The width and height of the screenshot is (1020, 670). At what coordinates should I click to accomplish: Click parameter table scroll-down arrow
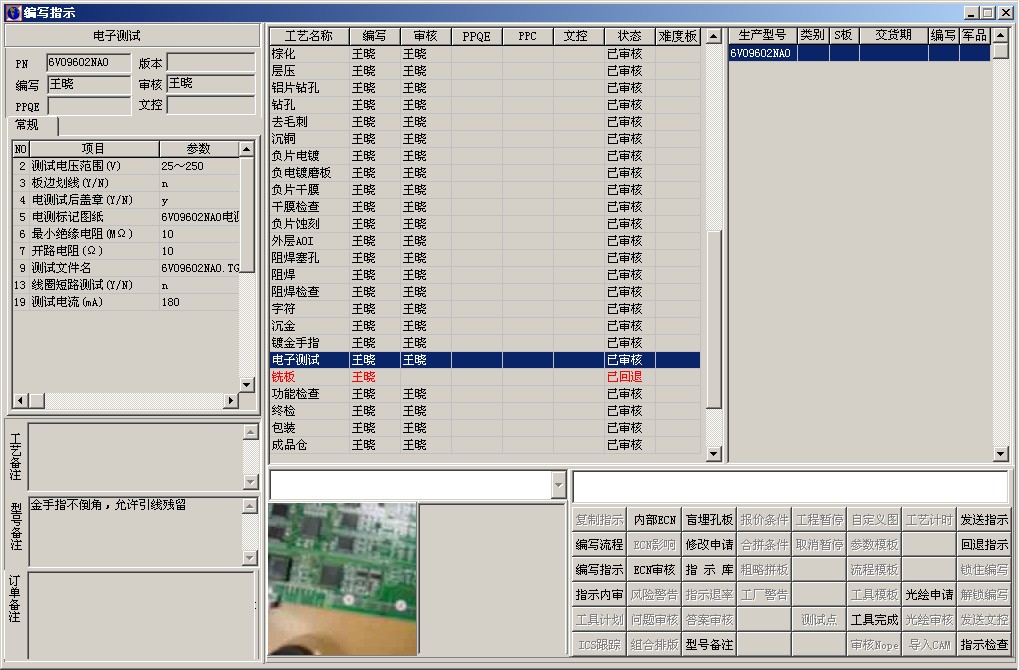pos(247,384)
